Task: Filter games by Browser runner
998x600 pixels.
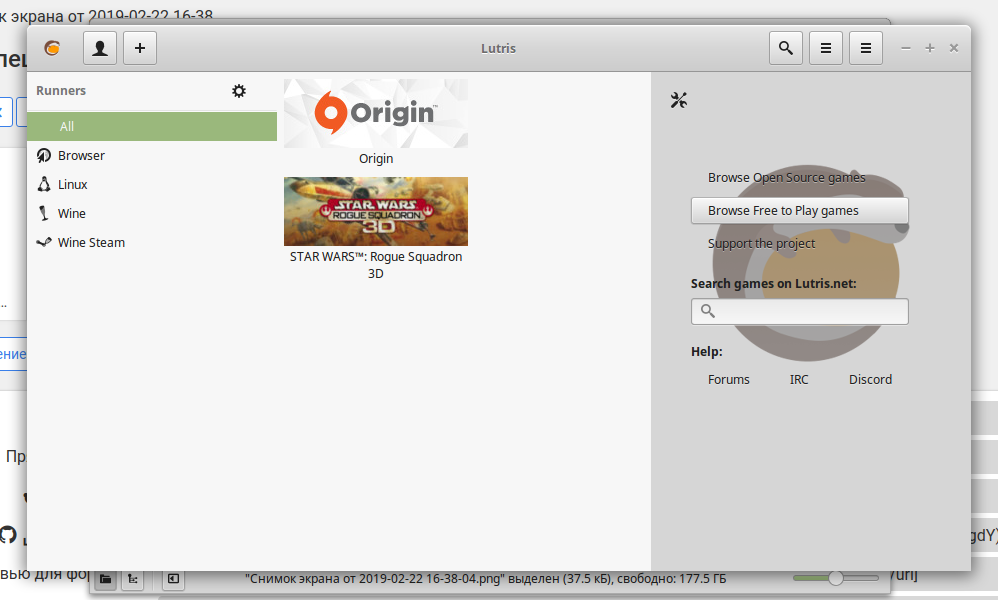Action: 152,155
